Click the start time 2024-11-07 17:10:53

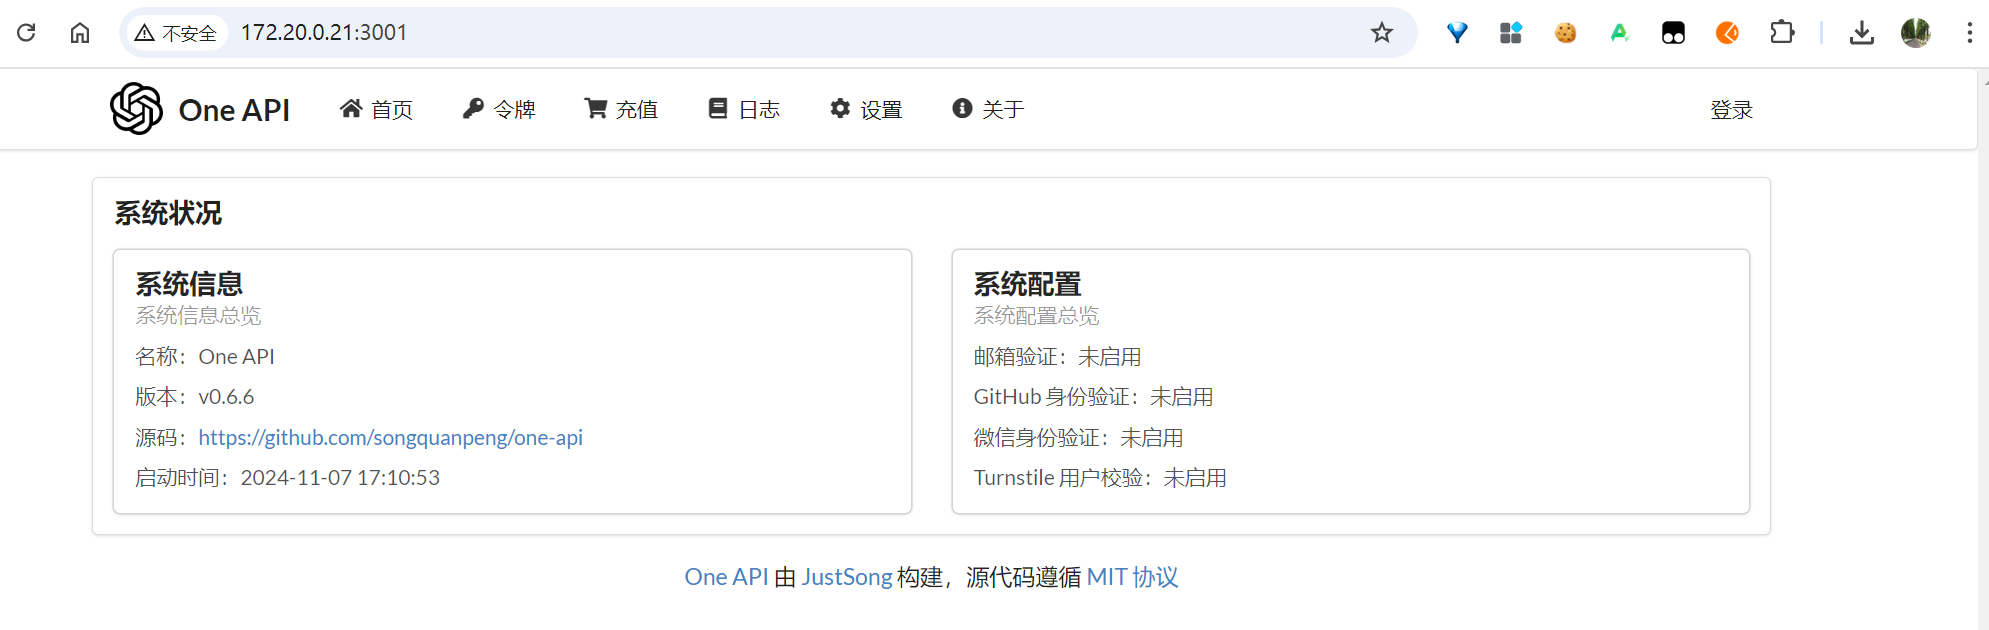[x=340, y=478]
